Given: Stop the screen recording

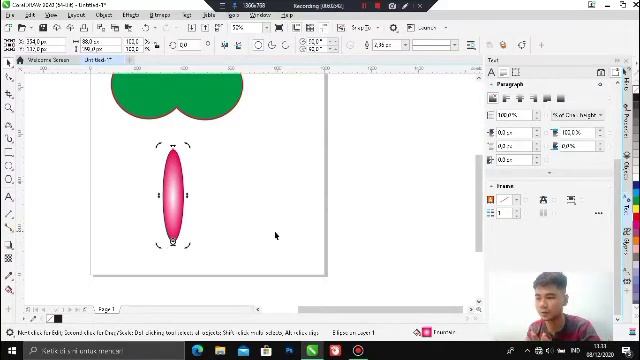Looking at the screenshot, I should tap(378, 6).
